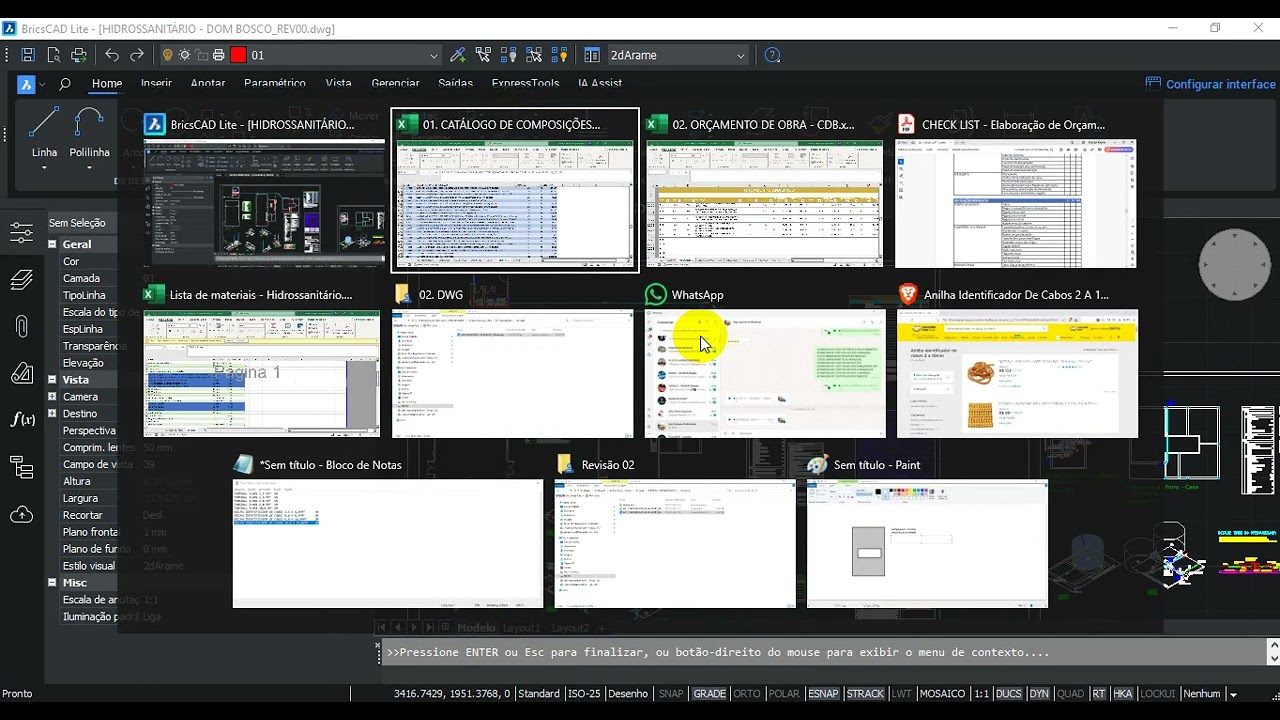Toggle GRADE grid display in status bar
Image resolution: width=1280 pixels, height=720 pixels.
710,694
